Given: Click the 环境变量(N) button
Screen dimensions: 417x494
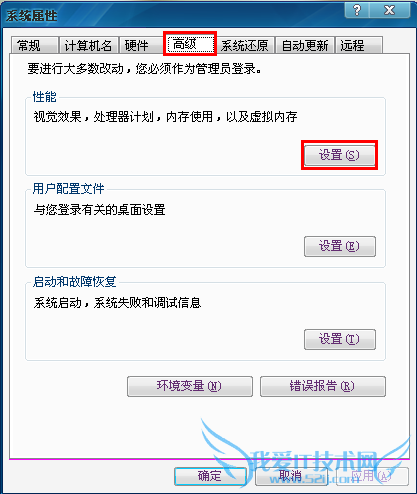Looking at the screenshot, I should click(190, 386).
